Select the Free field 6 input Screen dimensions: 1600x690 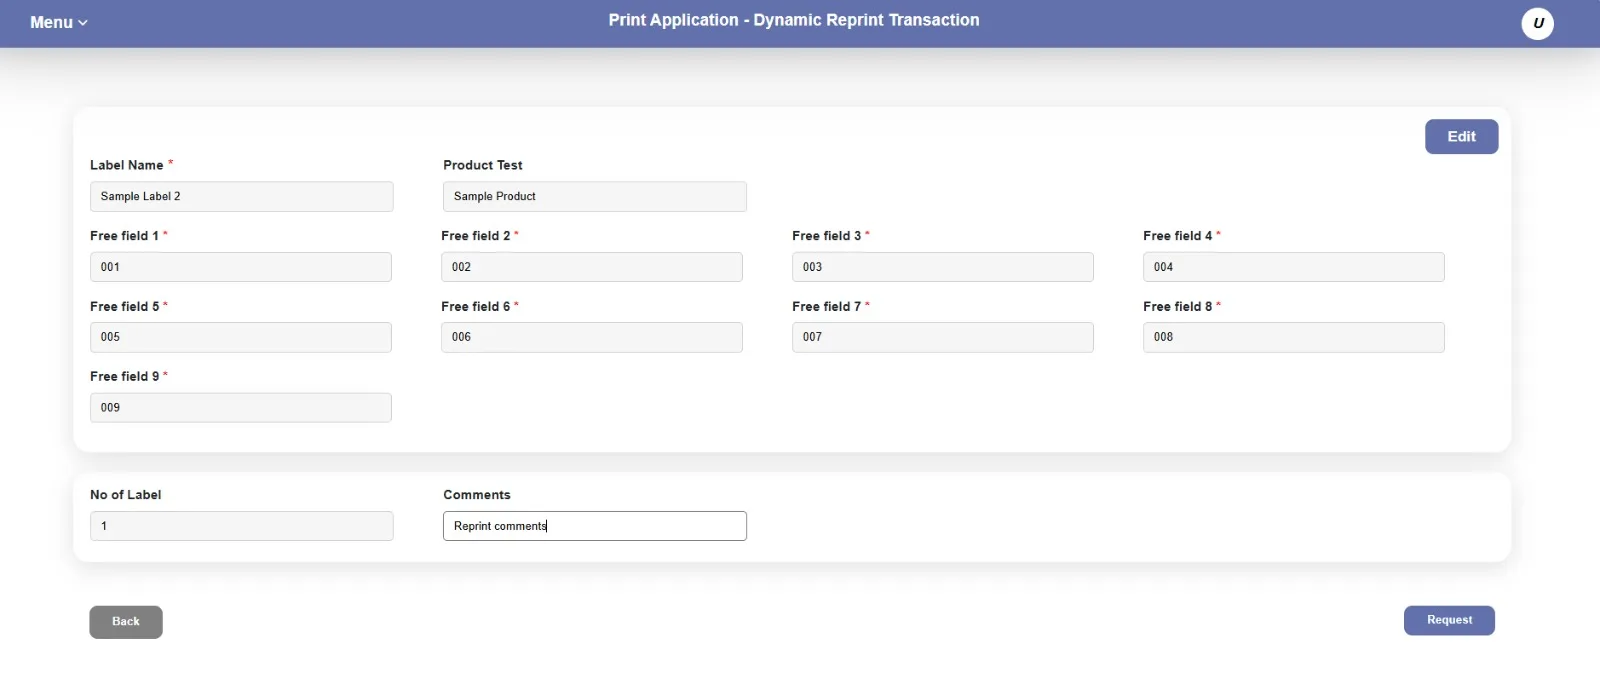[x=592, y=337]
